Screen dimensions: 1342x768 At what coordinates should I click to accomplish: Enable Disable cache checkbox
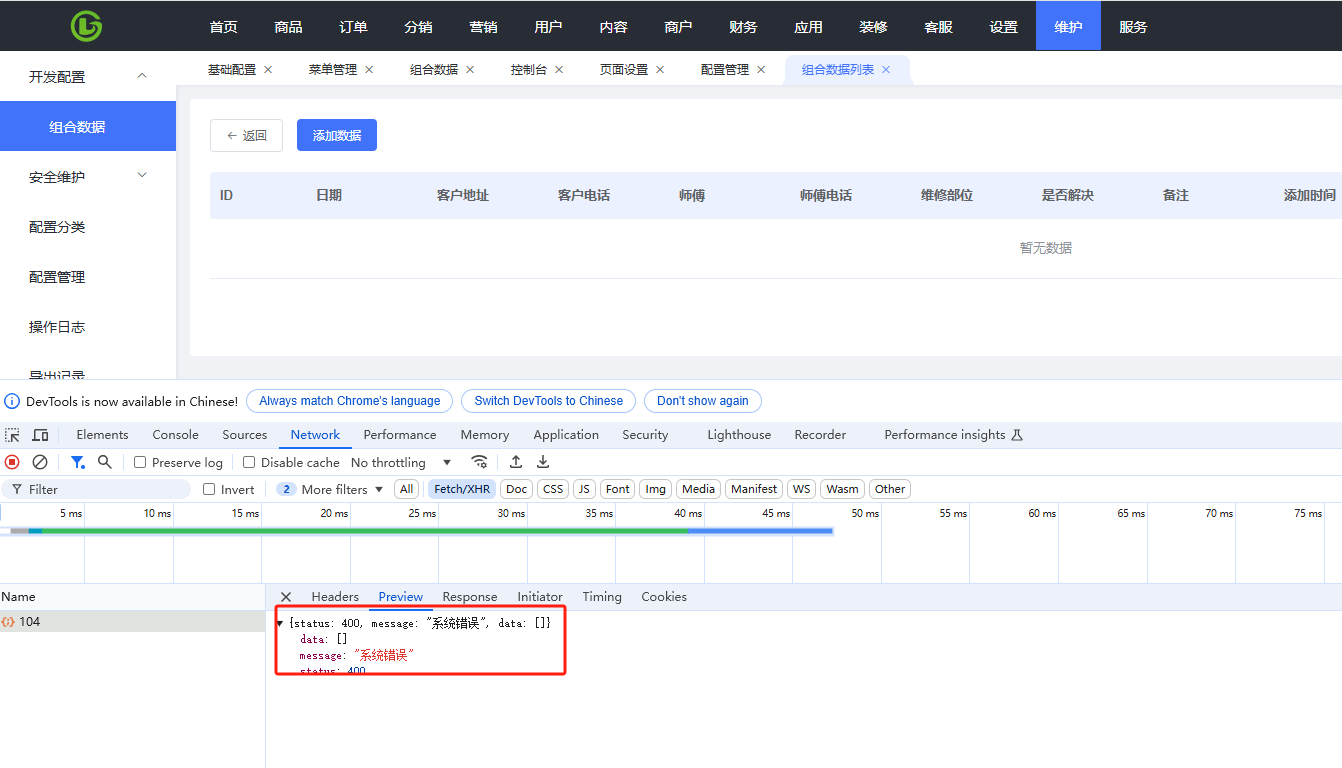point(249,462)
